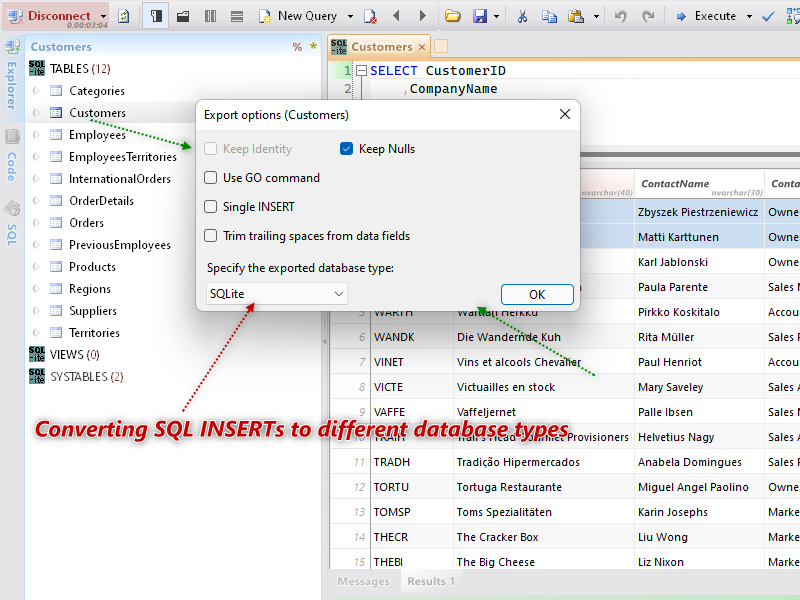This screenshot has height=600, width=800.
Task: Close the Customers query tab
Action: tap(422, 47)
